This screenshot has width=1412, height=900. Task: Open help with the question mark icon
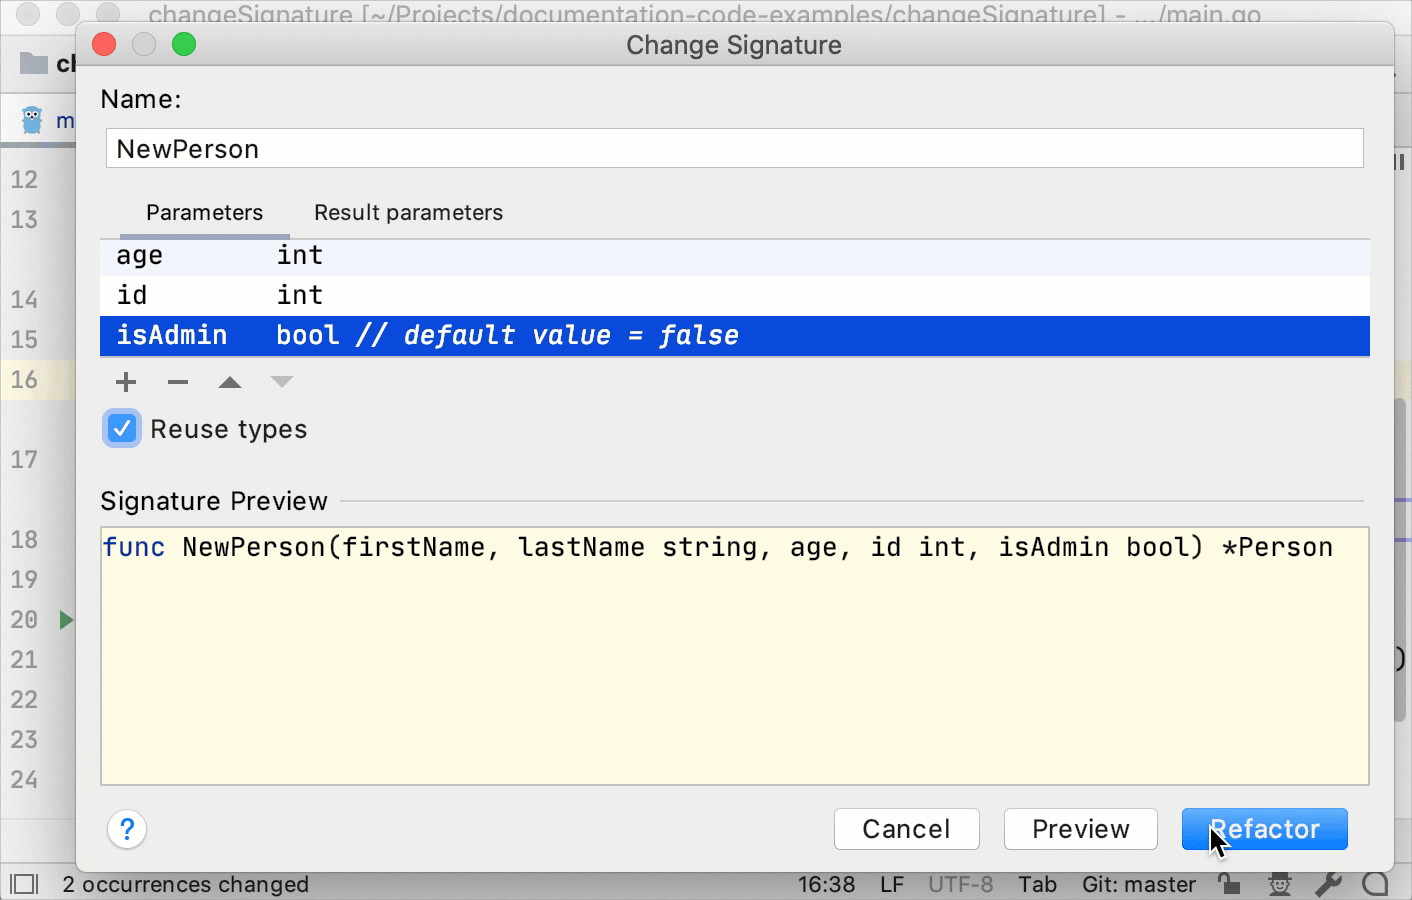tap(127, 829)
